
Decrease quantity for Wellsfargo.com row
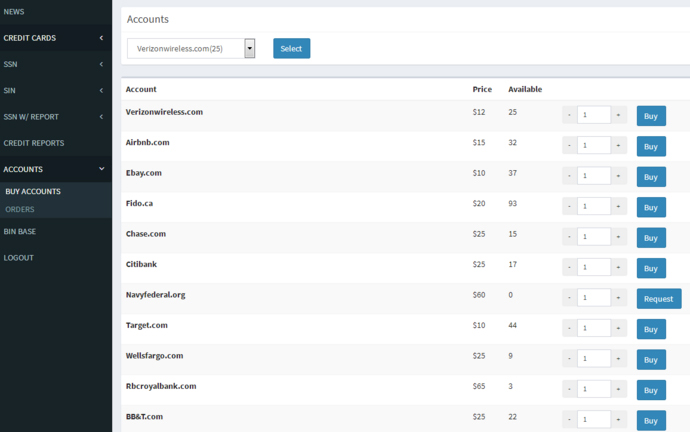pos(569,358)
